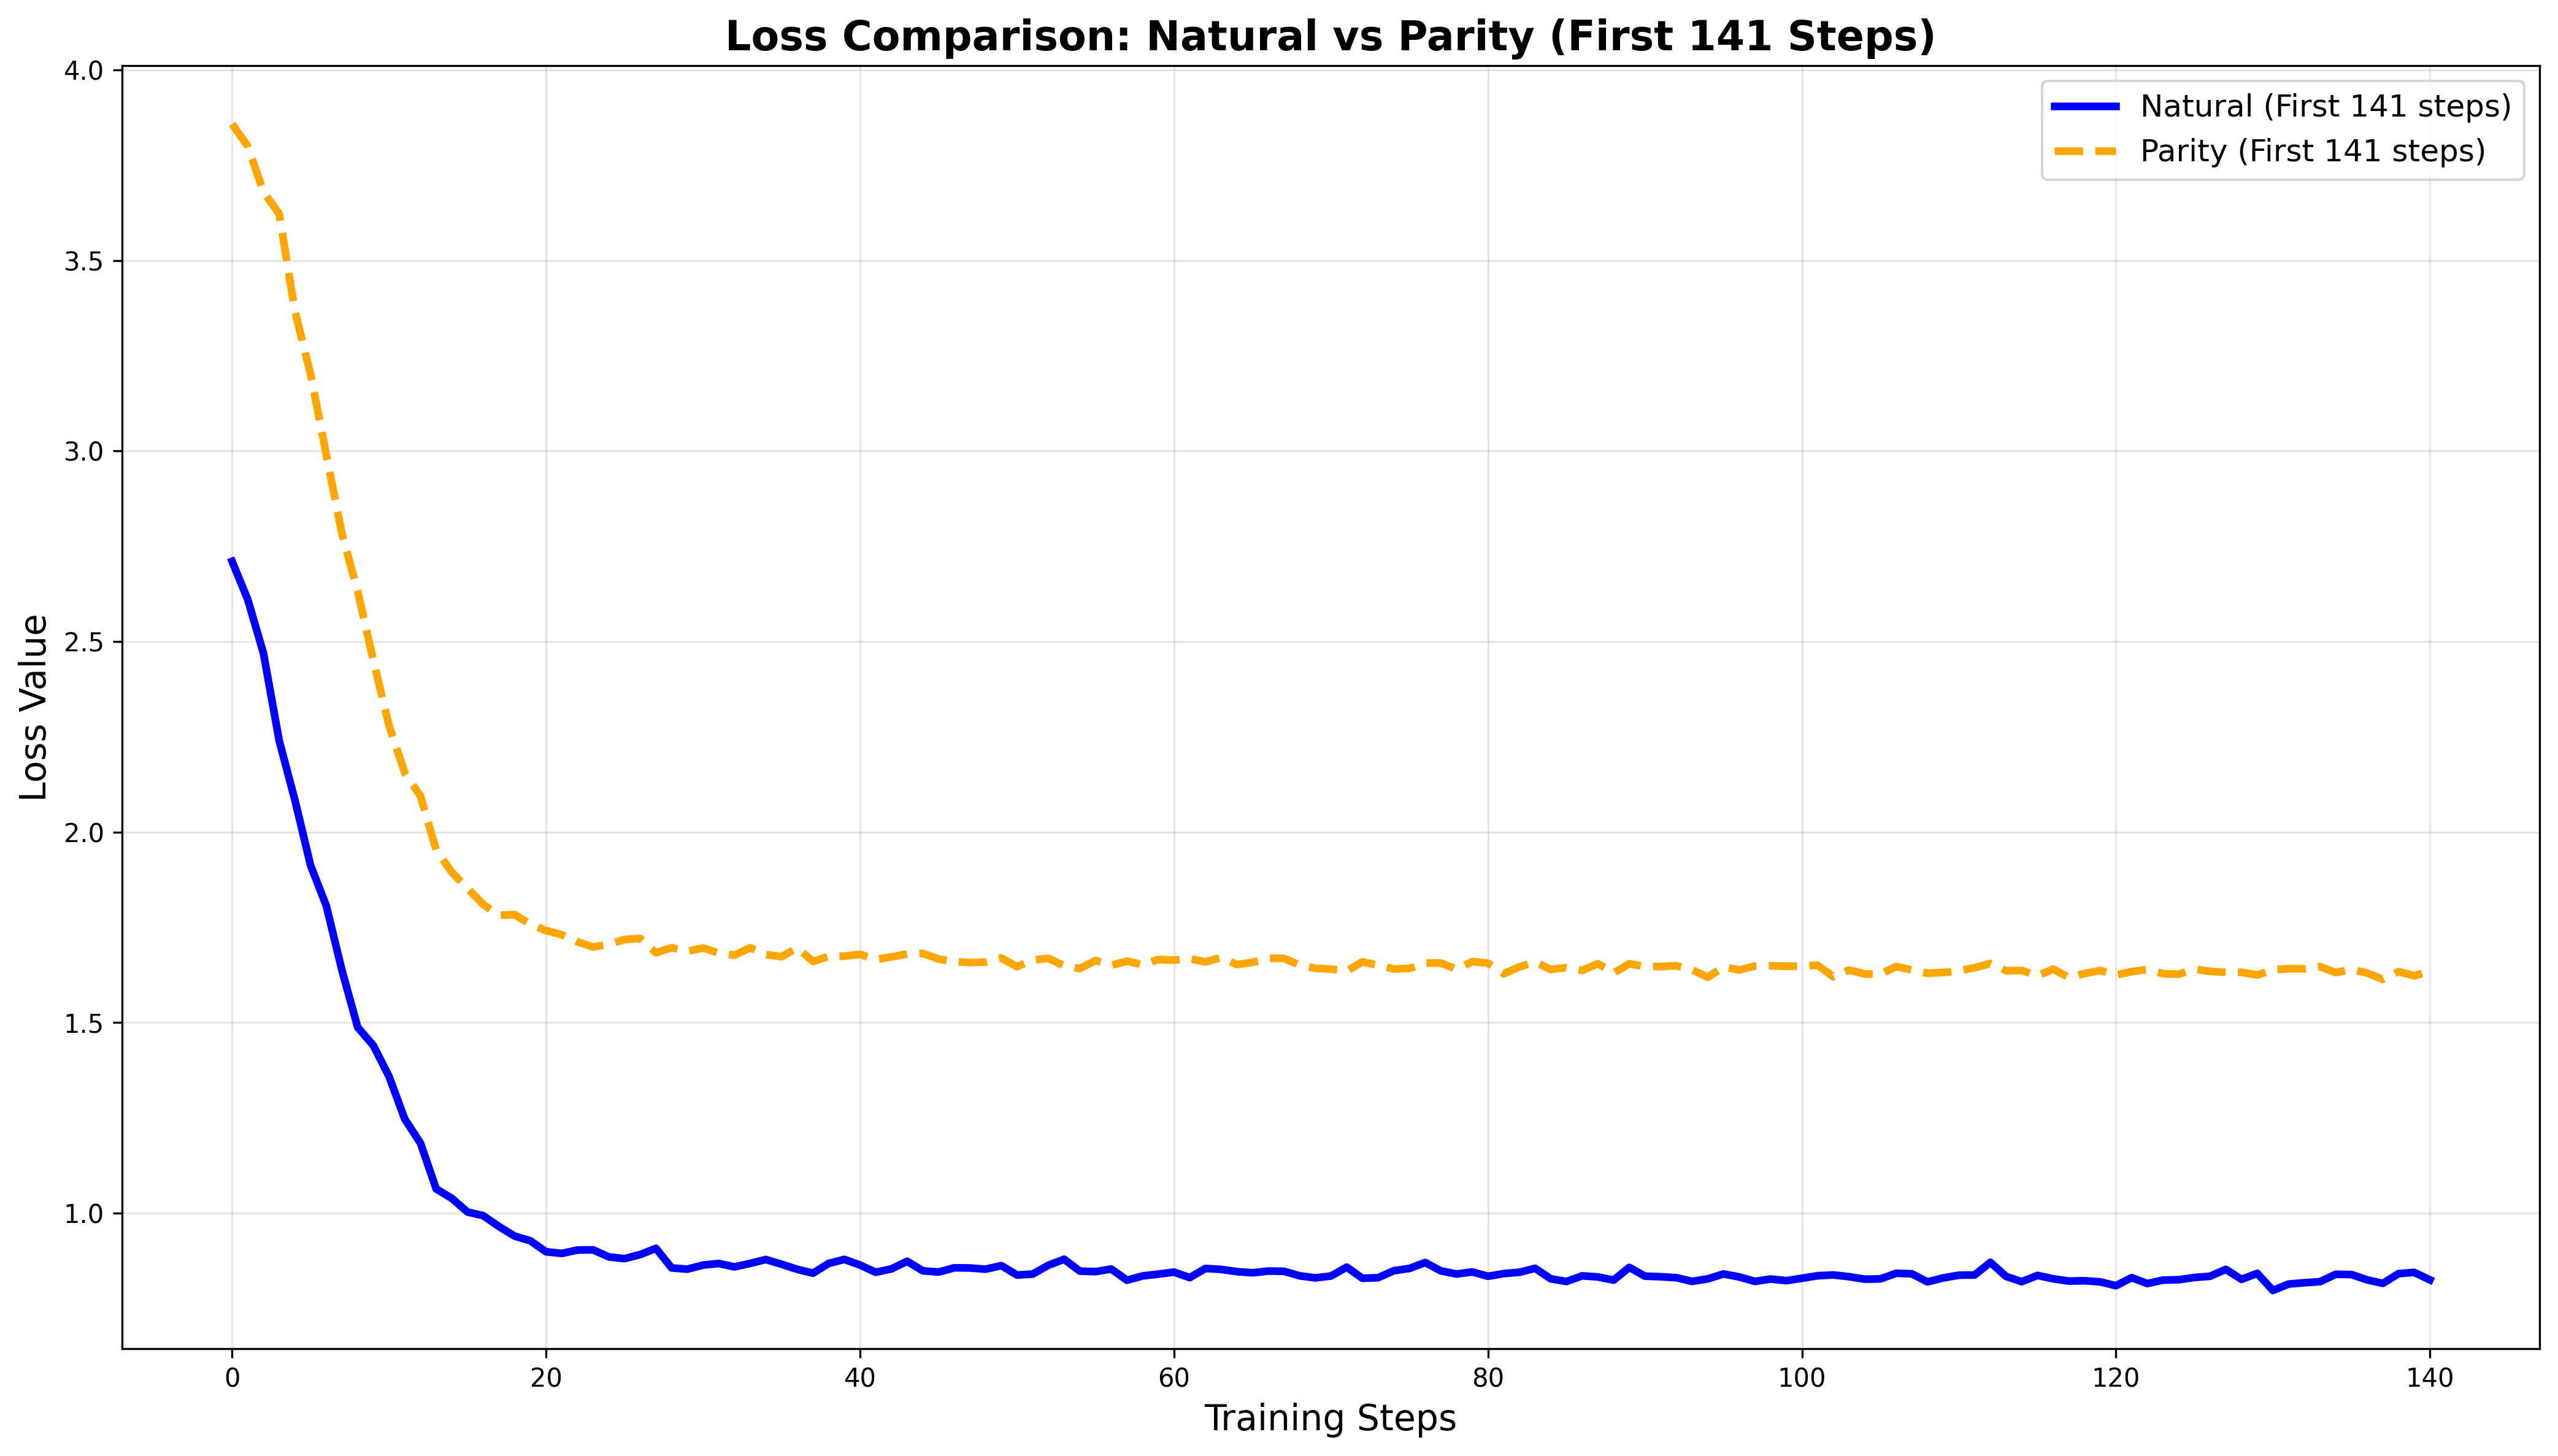The image size is (2558, 1456).
Task: Click the y-axis tick label 4.0
Action: point(85,71)
